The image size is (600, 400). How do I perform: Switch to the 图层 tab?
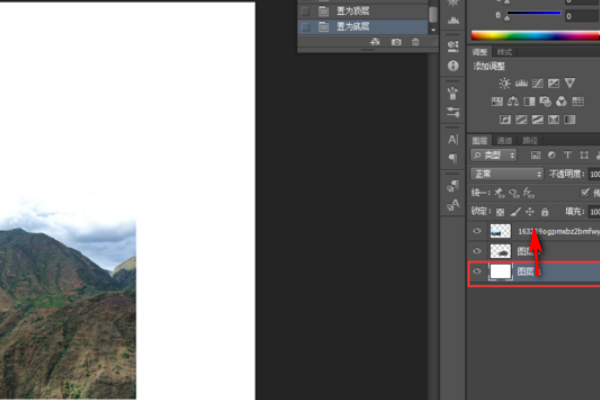coord(479,140)
